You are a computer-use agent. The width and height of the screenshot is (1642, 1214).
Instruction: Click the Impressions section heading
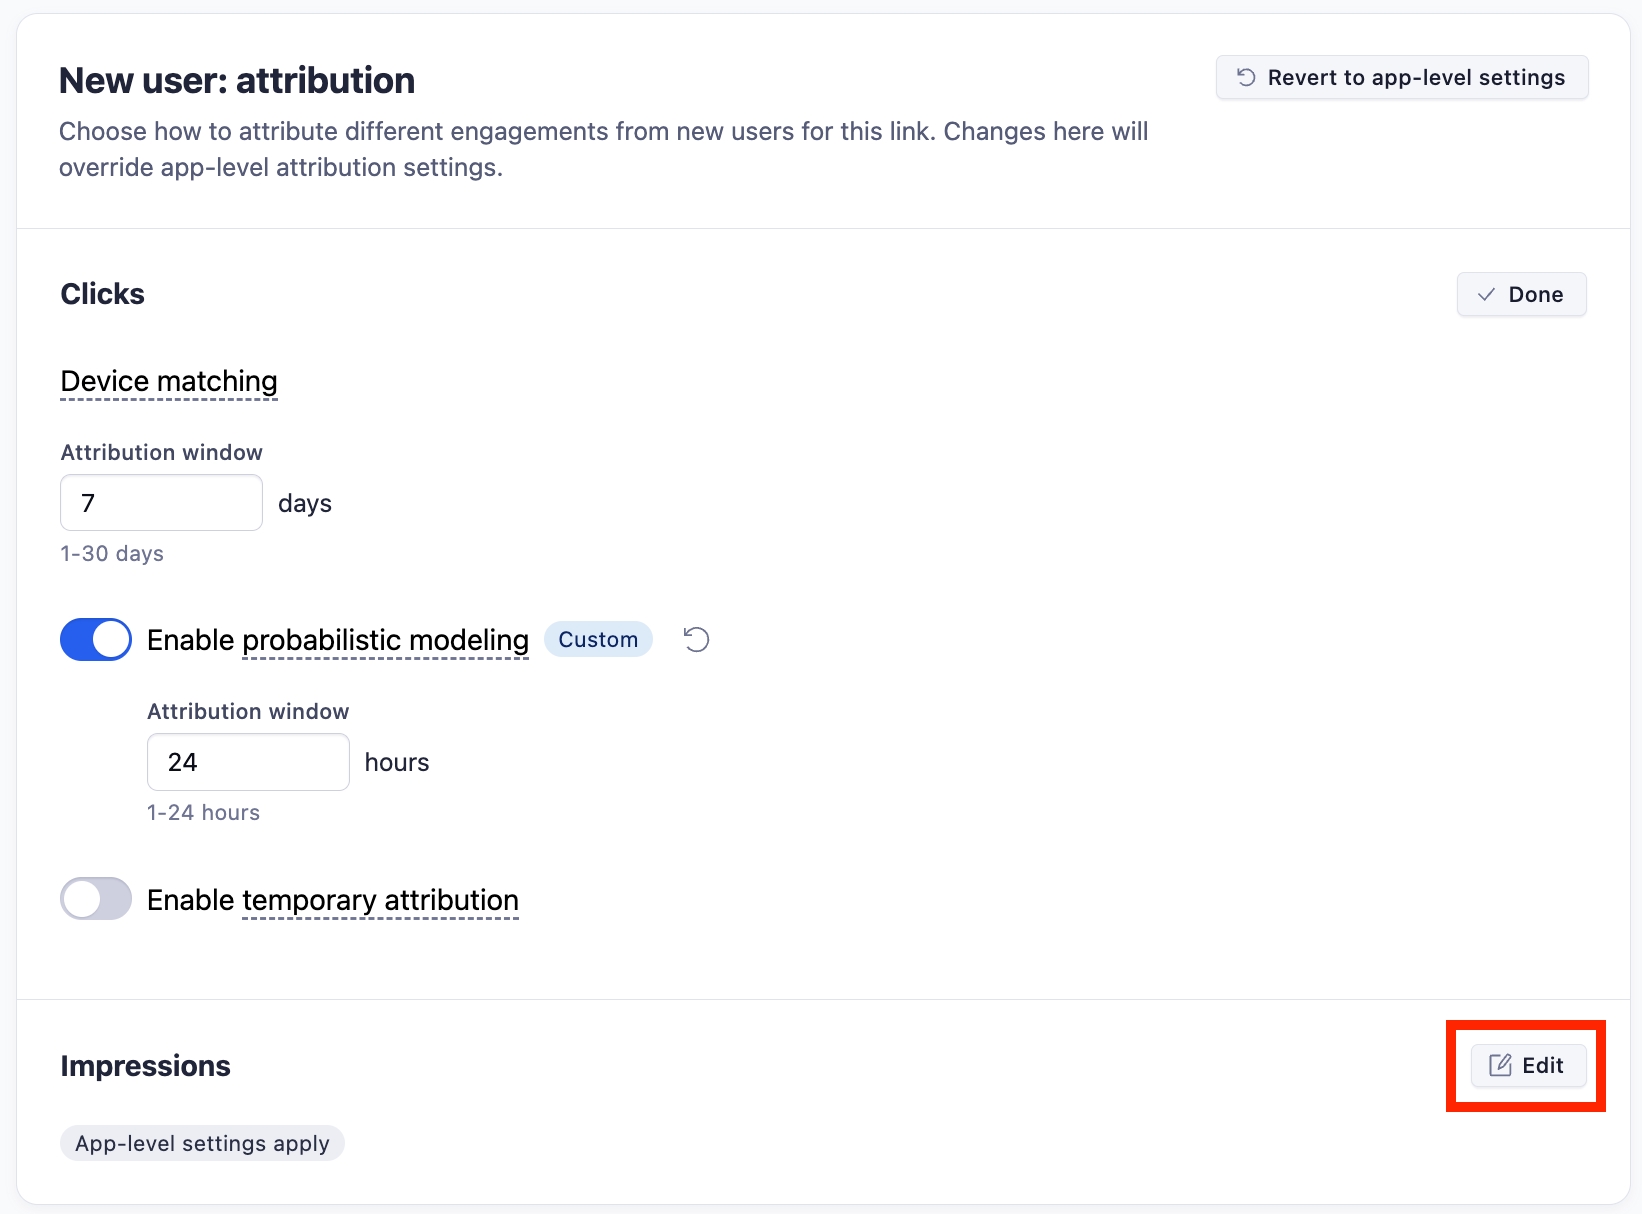tap(145, 1066)
